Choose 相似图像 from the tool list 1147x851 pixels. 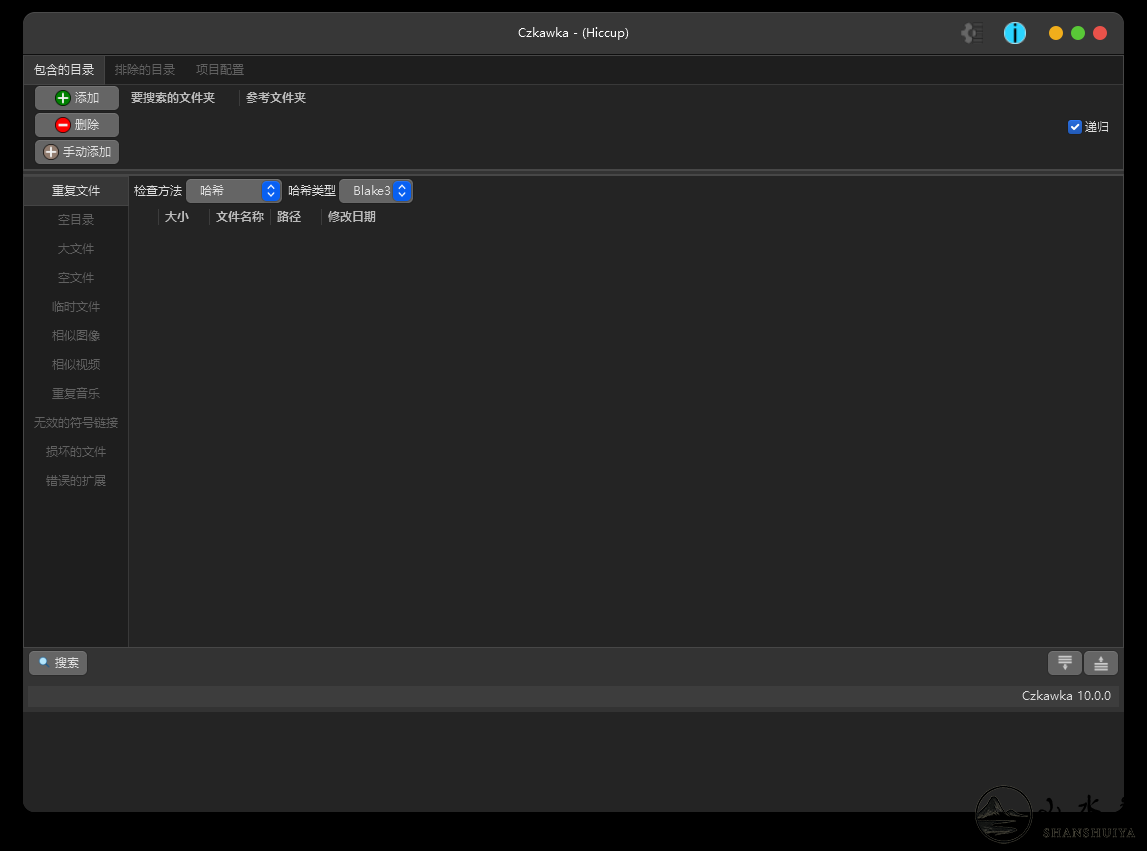[x=76, y=336]
